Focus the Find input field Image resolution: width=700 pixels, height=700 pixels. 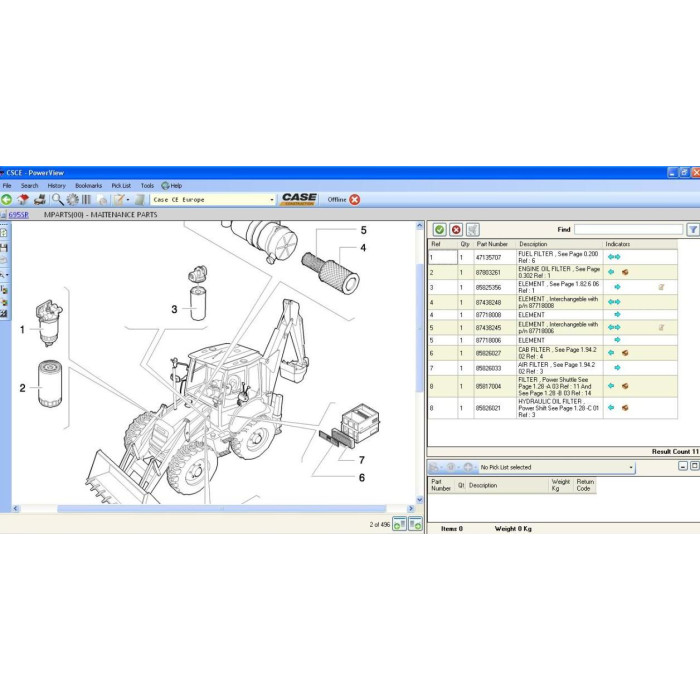pyautogui.click(x=629, y=229)
